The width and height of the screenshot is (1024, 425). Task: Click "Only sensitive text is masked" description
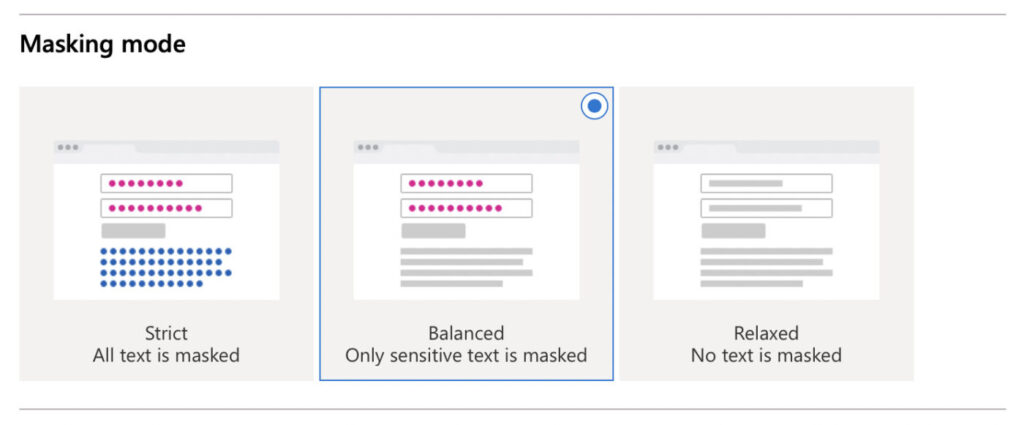tap(466, 355)
